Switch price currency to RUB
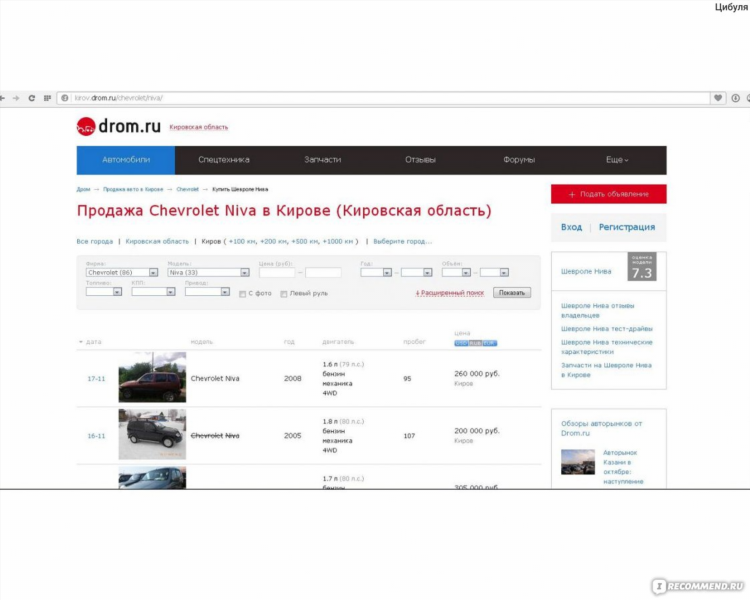 [475, 343]
